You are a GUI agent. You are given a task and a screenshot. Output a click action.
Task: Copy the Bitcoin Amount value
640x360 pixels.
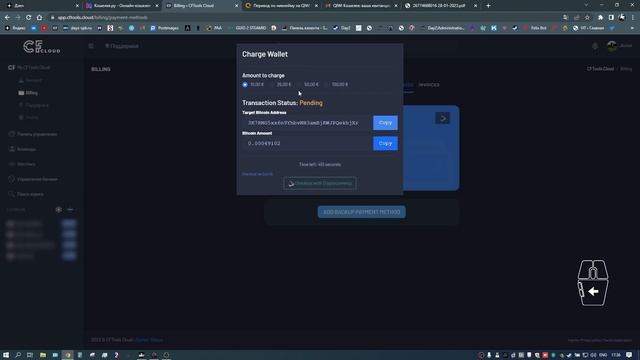pos(385,143)
